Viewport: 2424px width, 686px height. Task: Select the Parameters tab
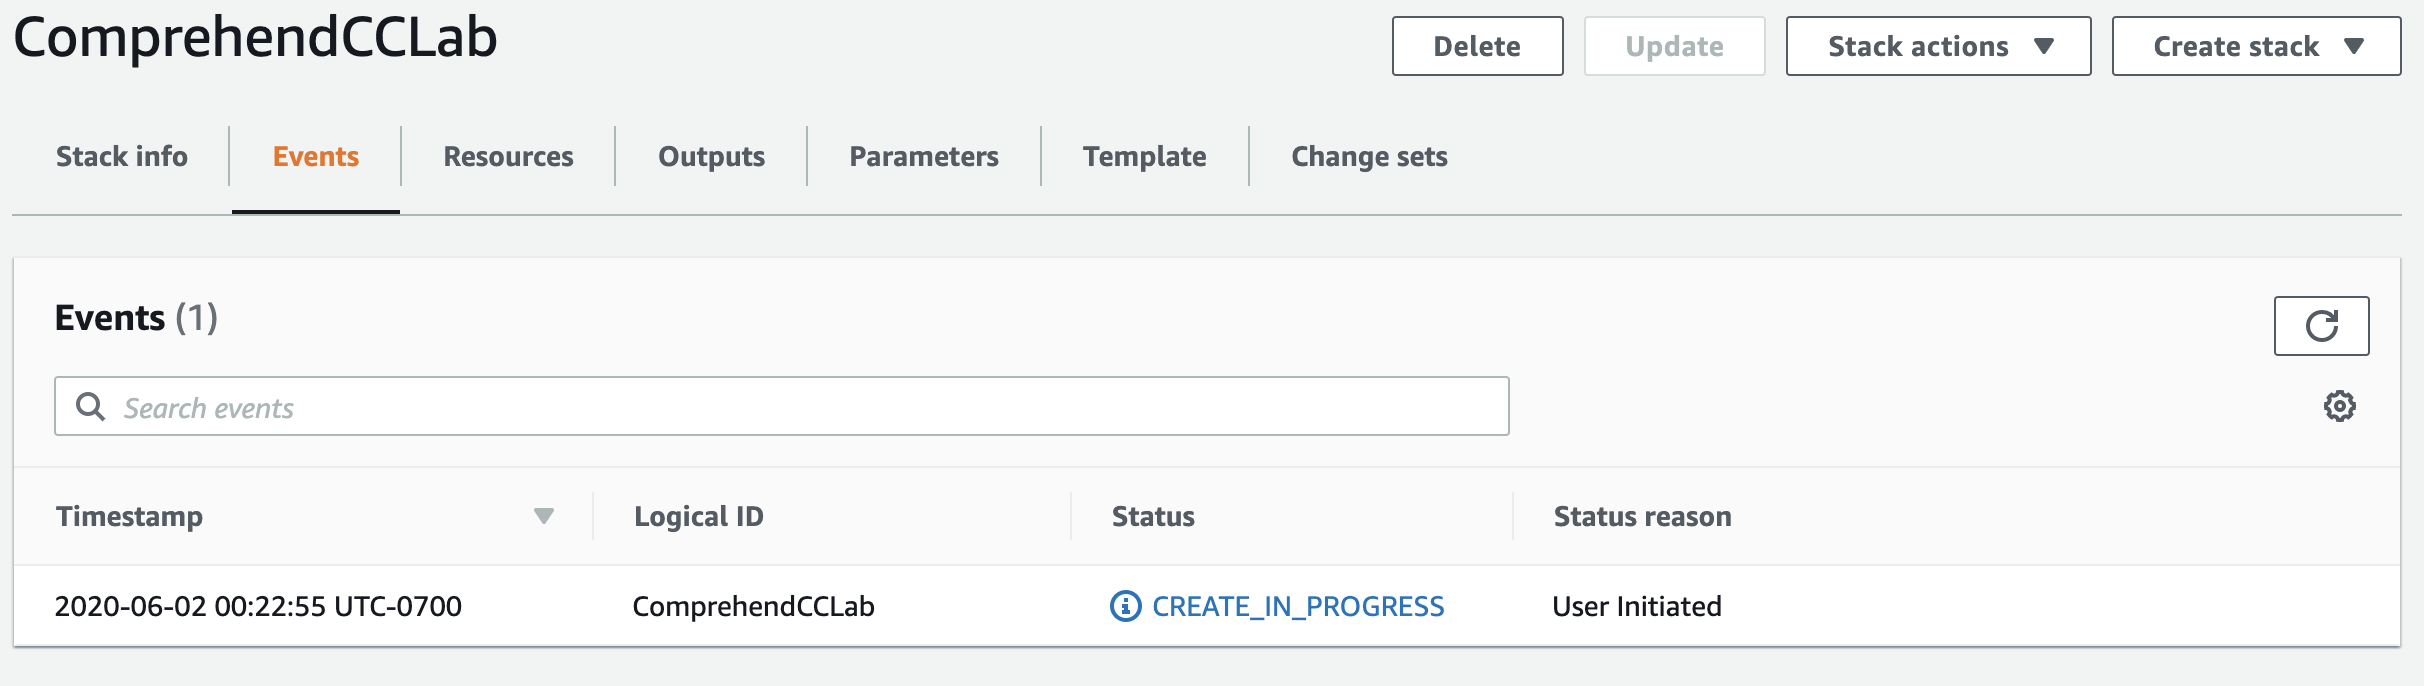tap(923, 156)
